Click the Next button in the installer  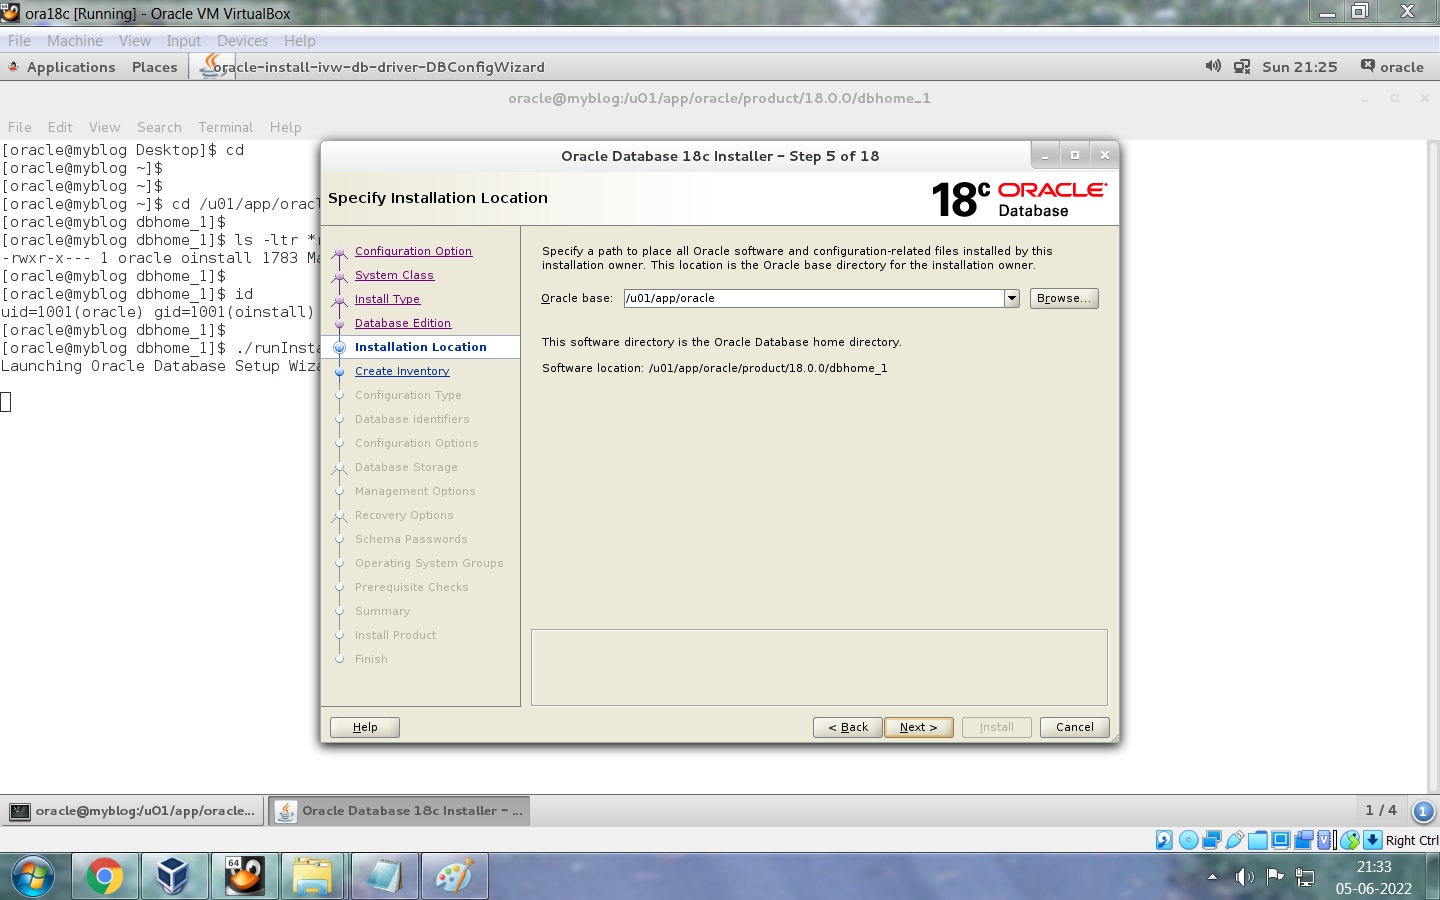pyautogui.click(x=918, y=727)
